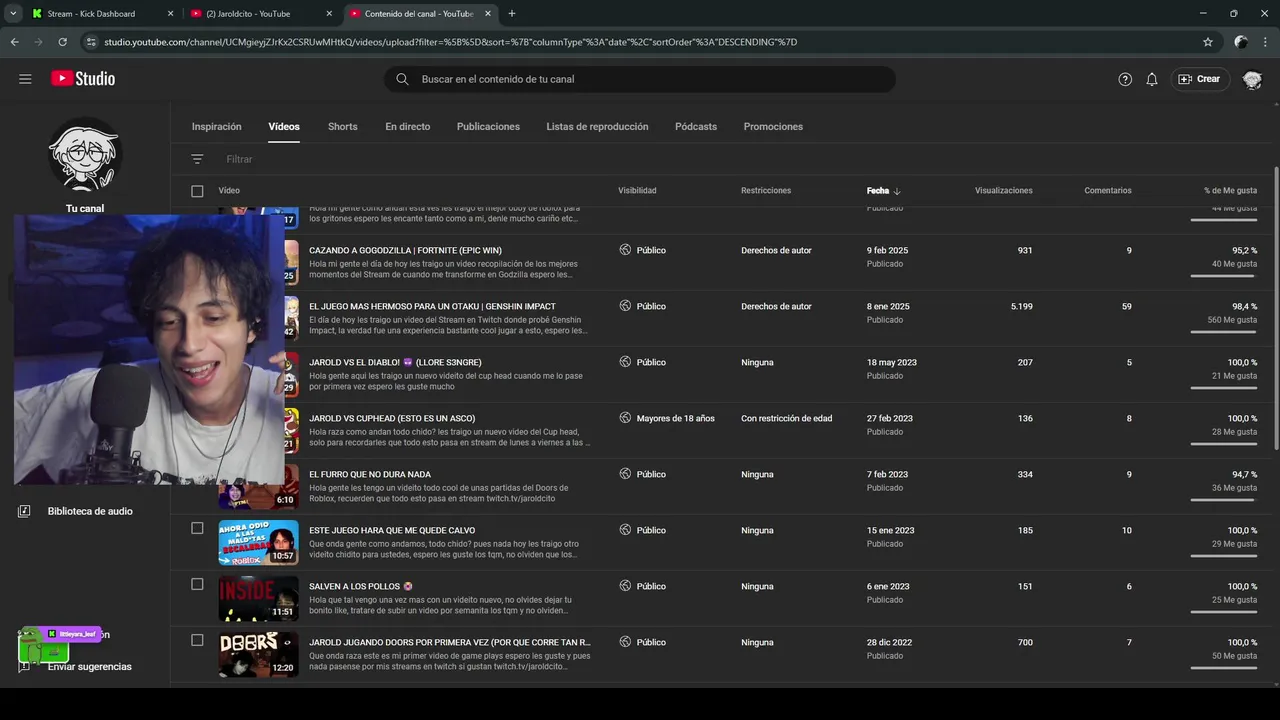Open the DOORS thumbnail with 12:20 duration

pyautogui.click(x=258, y=654)
